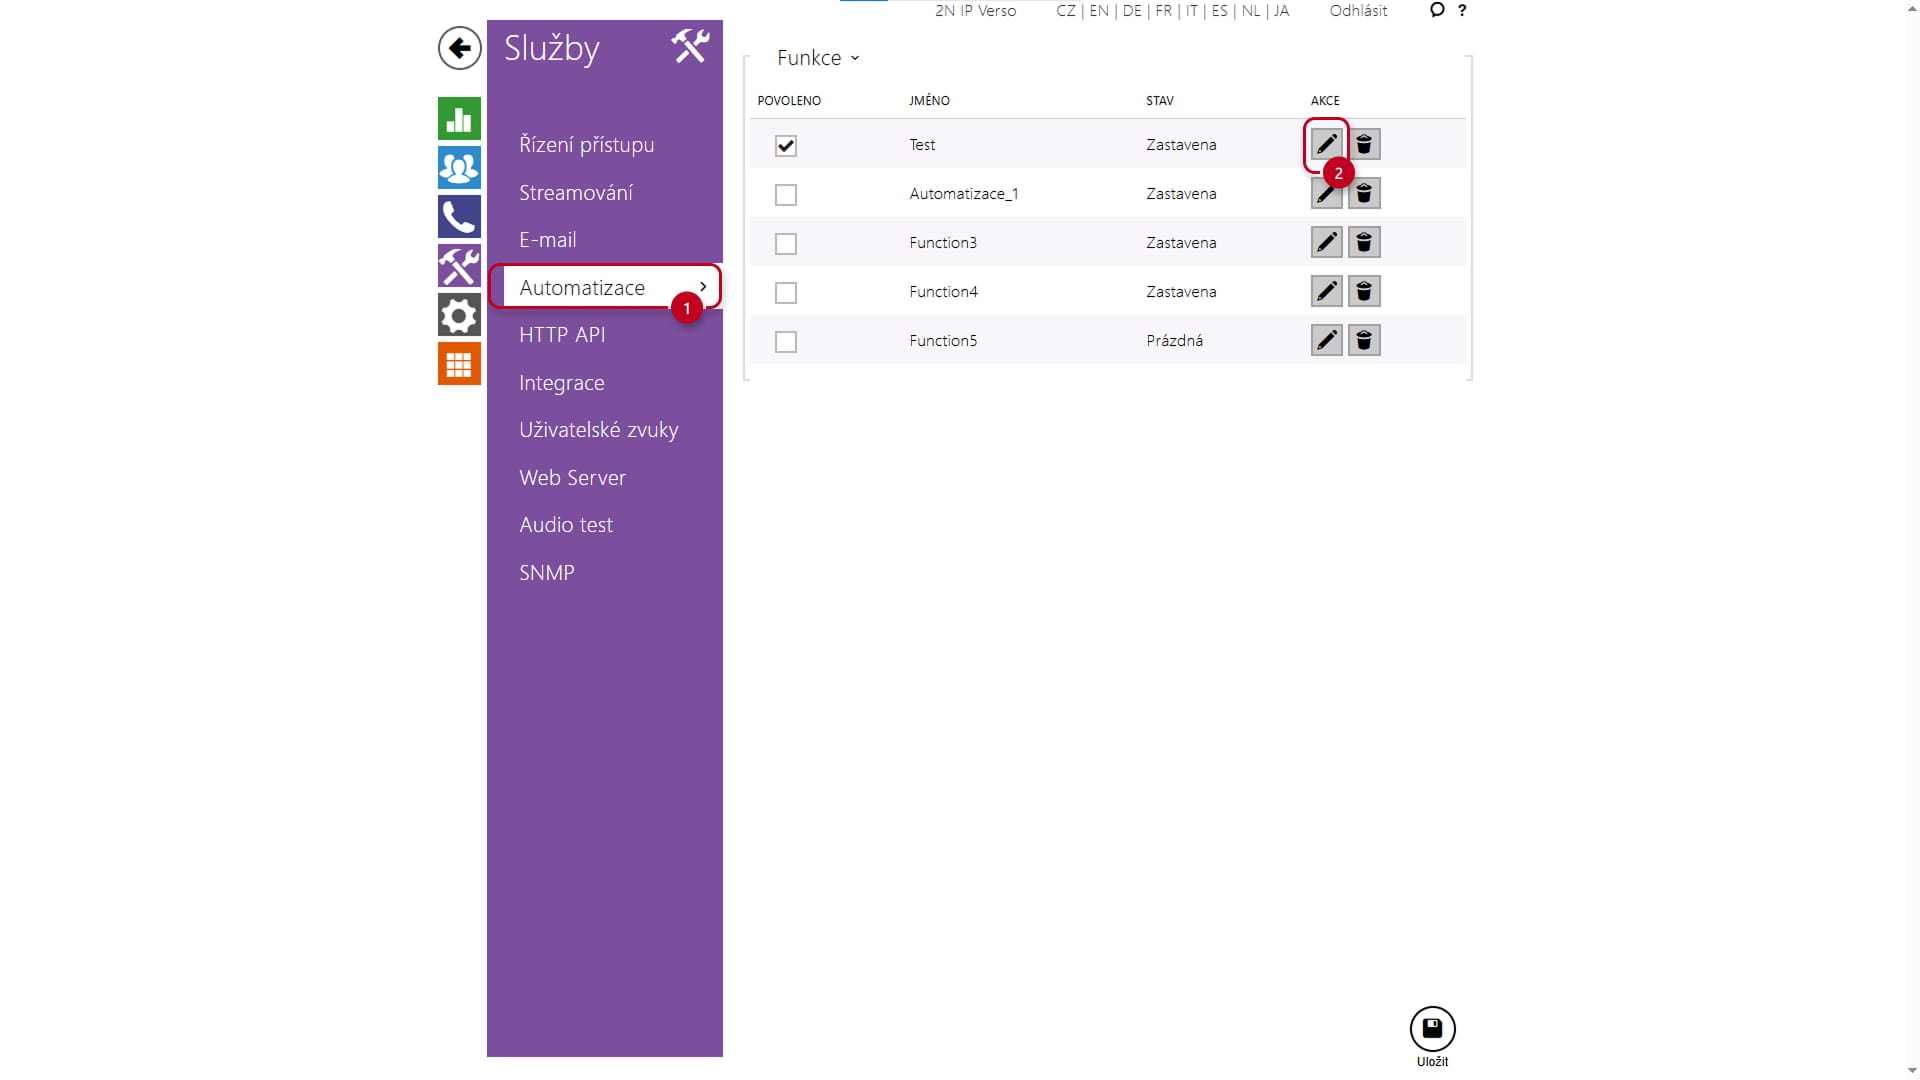The height and width of the screenshot is (1080, 1920).
Task: Enable the Function4 checkbox
Action: [786, 293]
